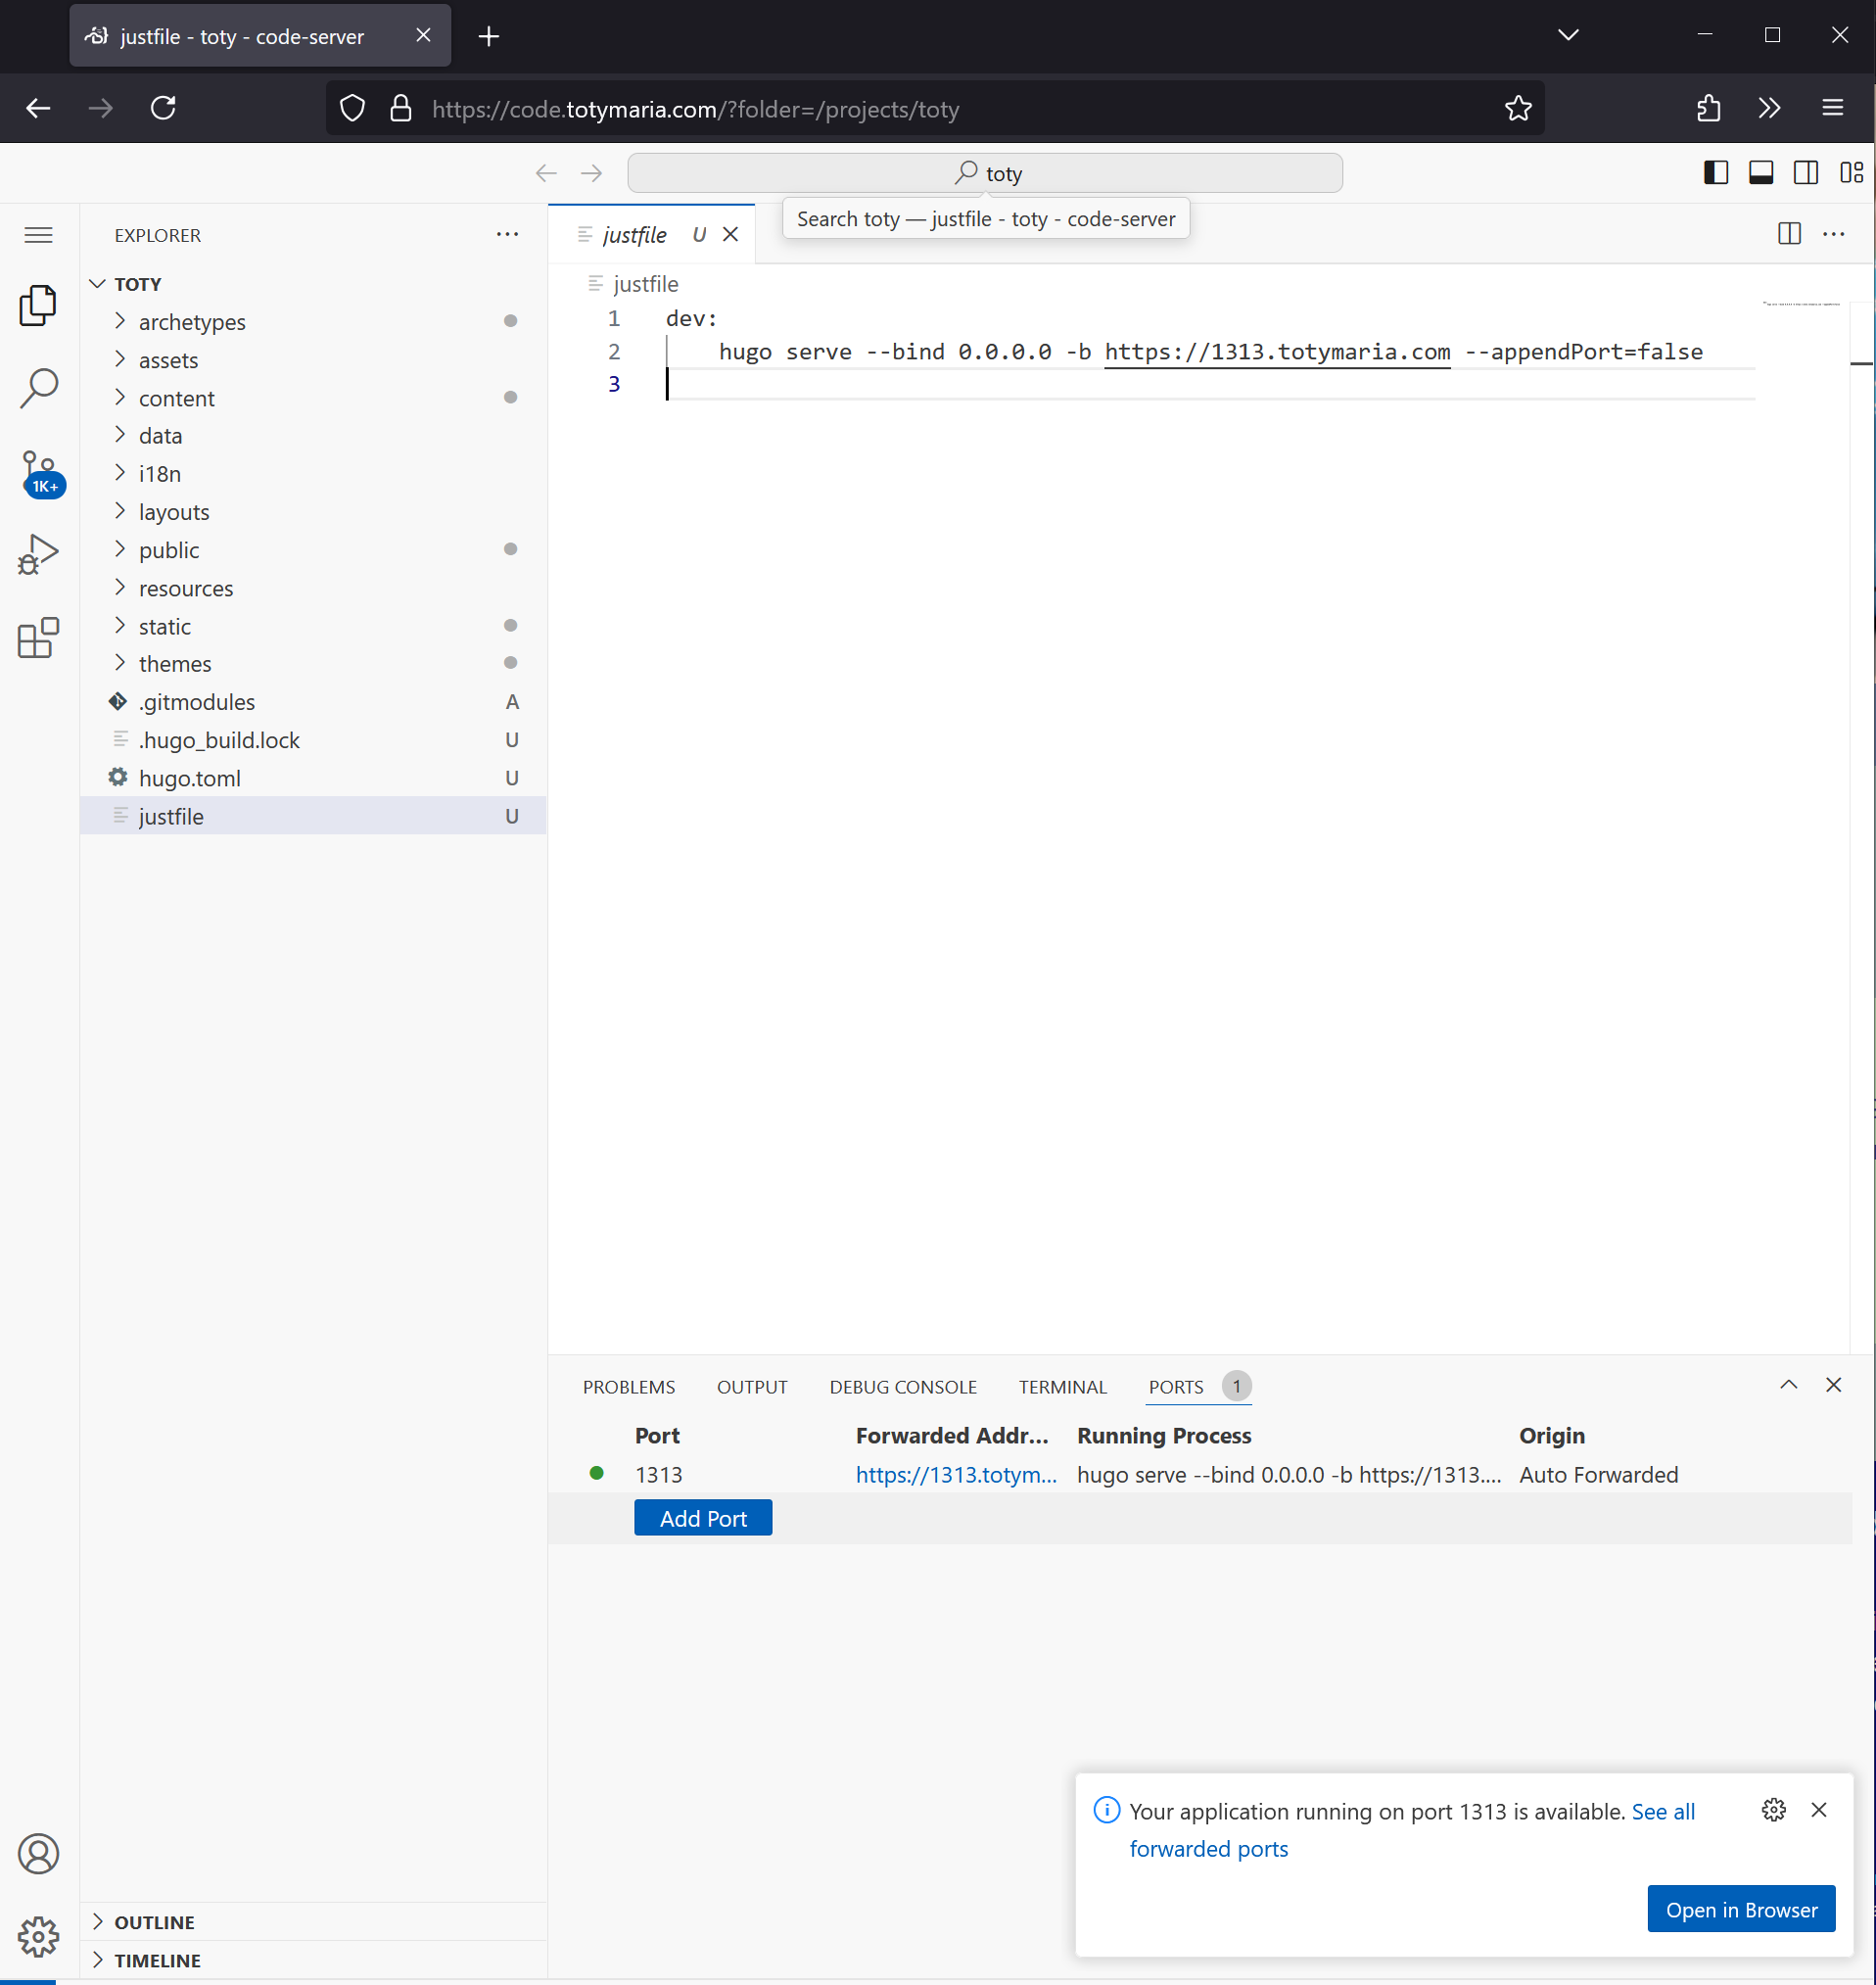
Task: Expand the resources folder
Action: [313, 588]
